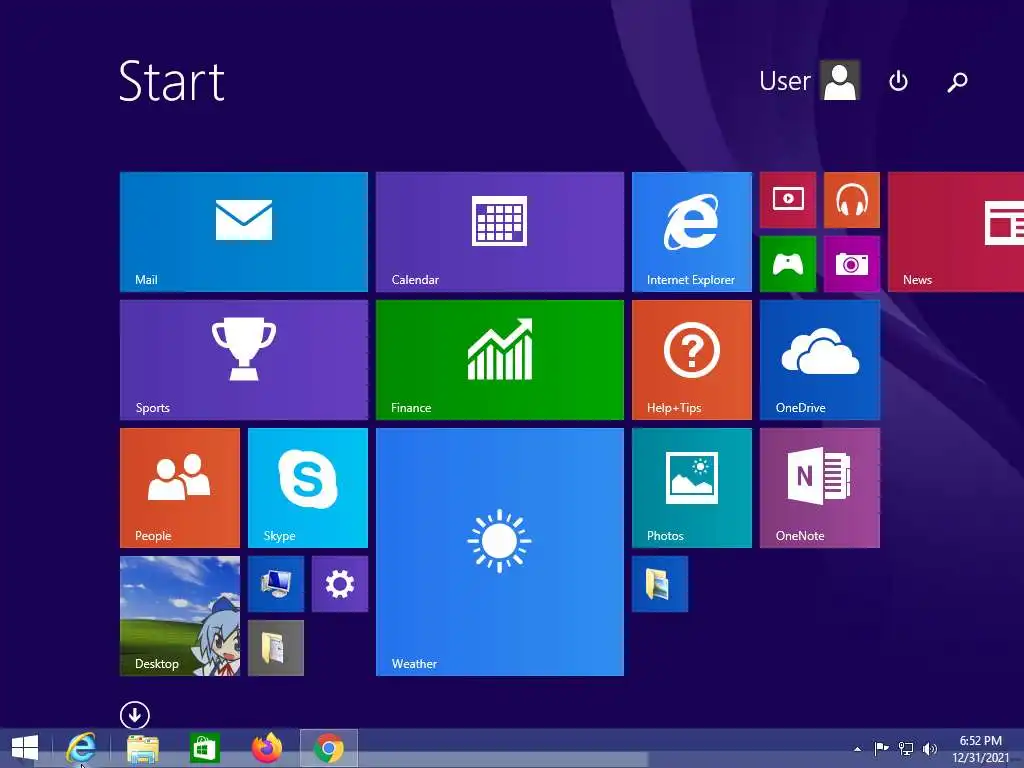The height and width of the screenshot is (768, 1024).
Task: Open the People tile
Action: [x=180, y=488]
